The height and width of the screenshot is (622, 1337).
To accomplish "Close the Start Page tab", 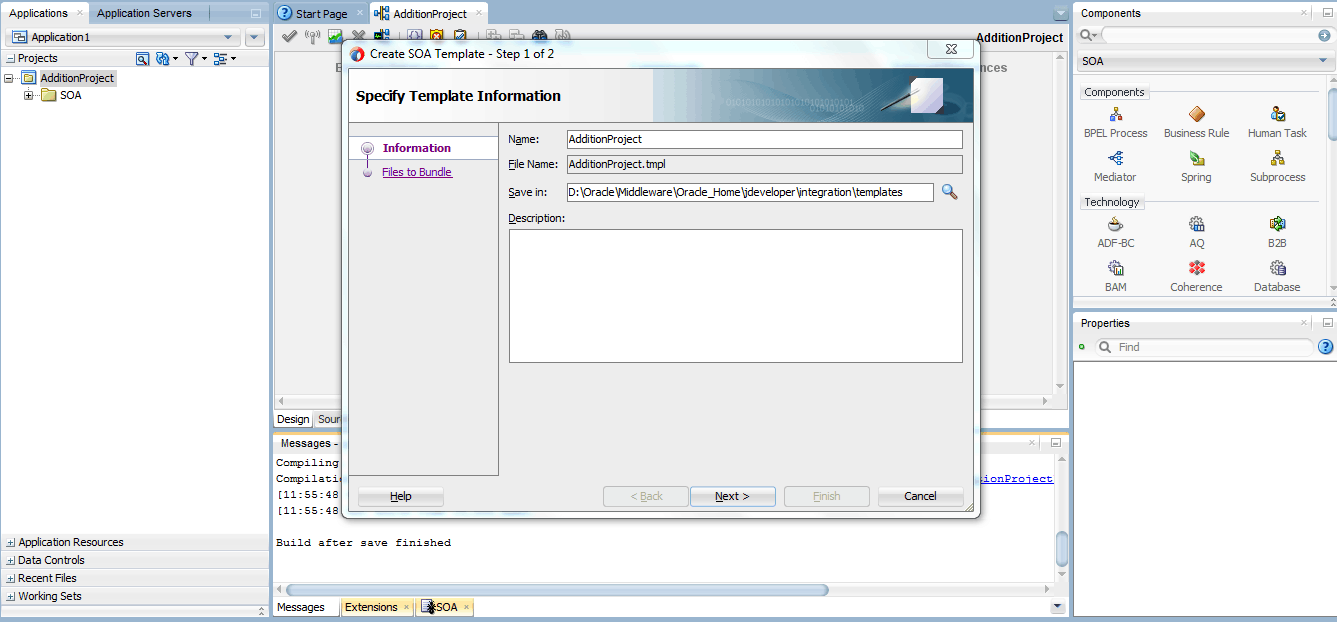I will click(360, 14).
